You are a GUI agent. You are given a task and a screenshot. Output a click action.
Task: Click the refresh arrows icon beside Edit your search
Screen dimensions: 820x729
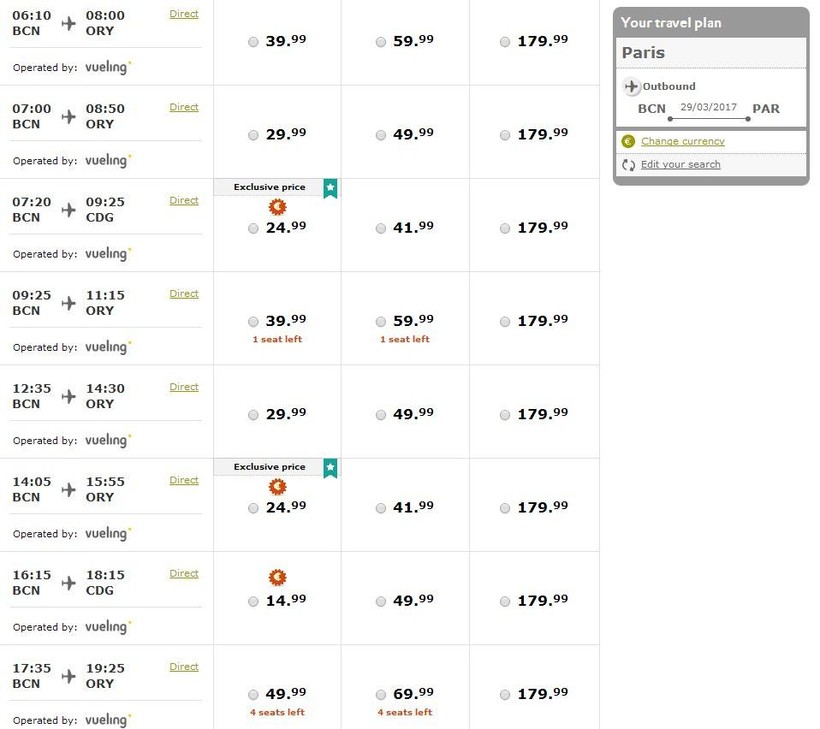pyautogui.click(x=628, y=165)
